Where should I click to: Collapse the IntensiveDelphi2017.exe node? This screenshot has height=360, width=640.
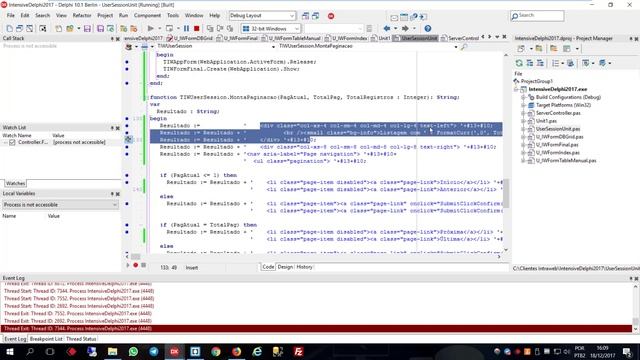pos(516,89)
